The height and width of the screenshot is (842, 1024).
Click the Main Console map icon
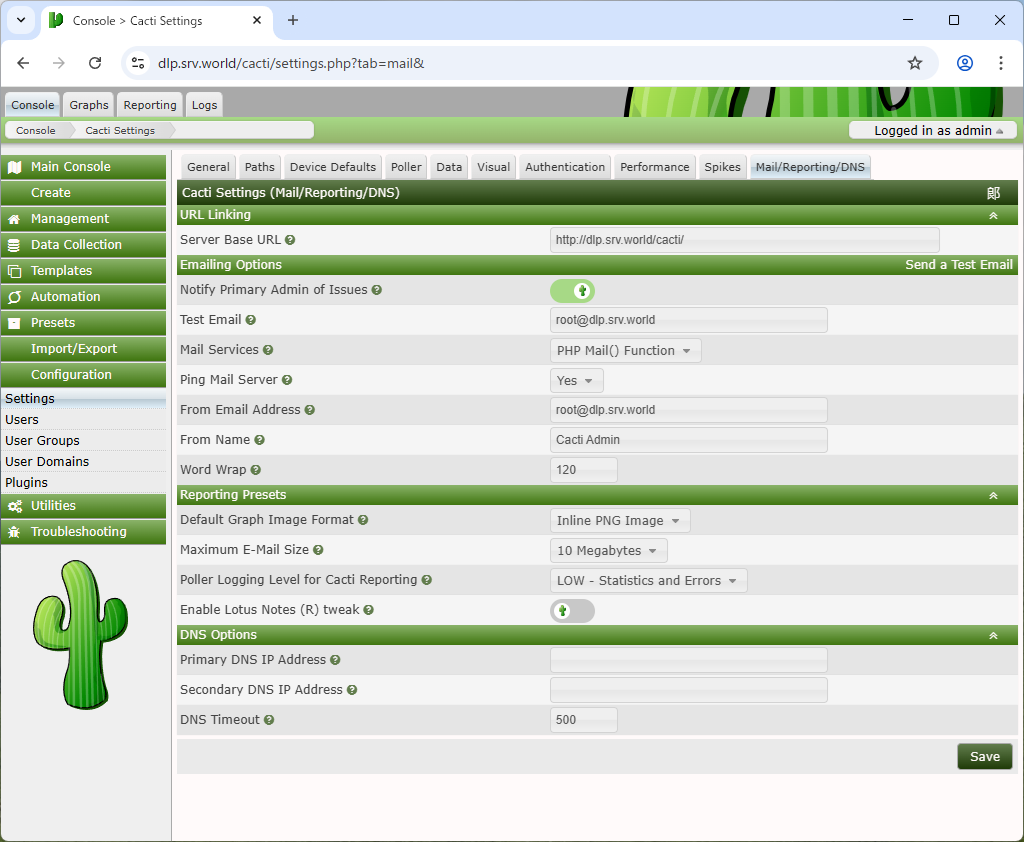coord(14,167)
